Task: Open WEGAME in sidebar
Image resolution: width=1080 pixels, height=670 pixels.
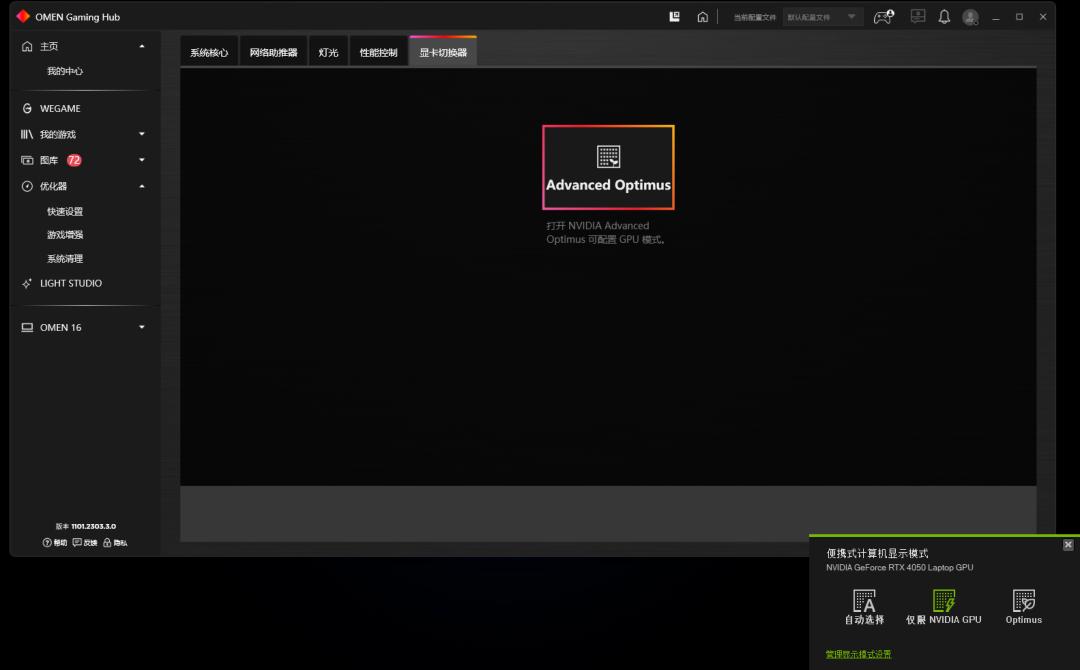Action: [60, 108]
